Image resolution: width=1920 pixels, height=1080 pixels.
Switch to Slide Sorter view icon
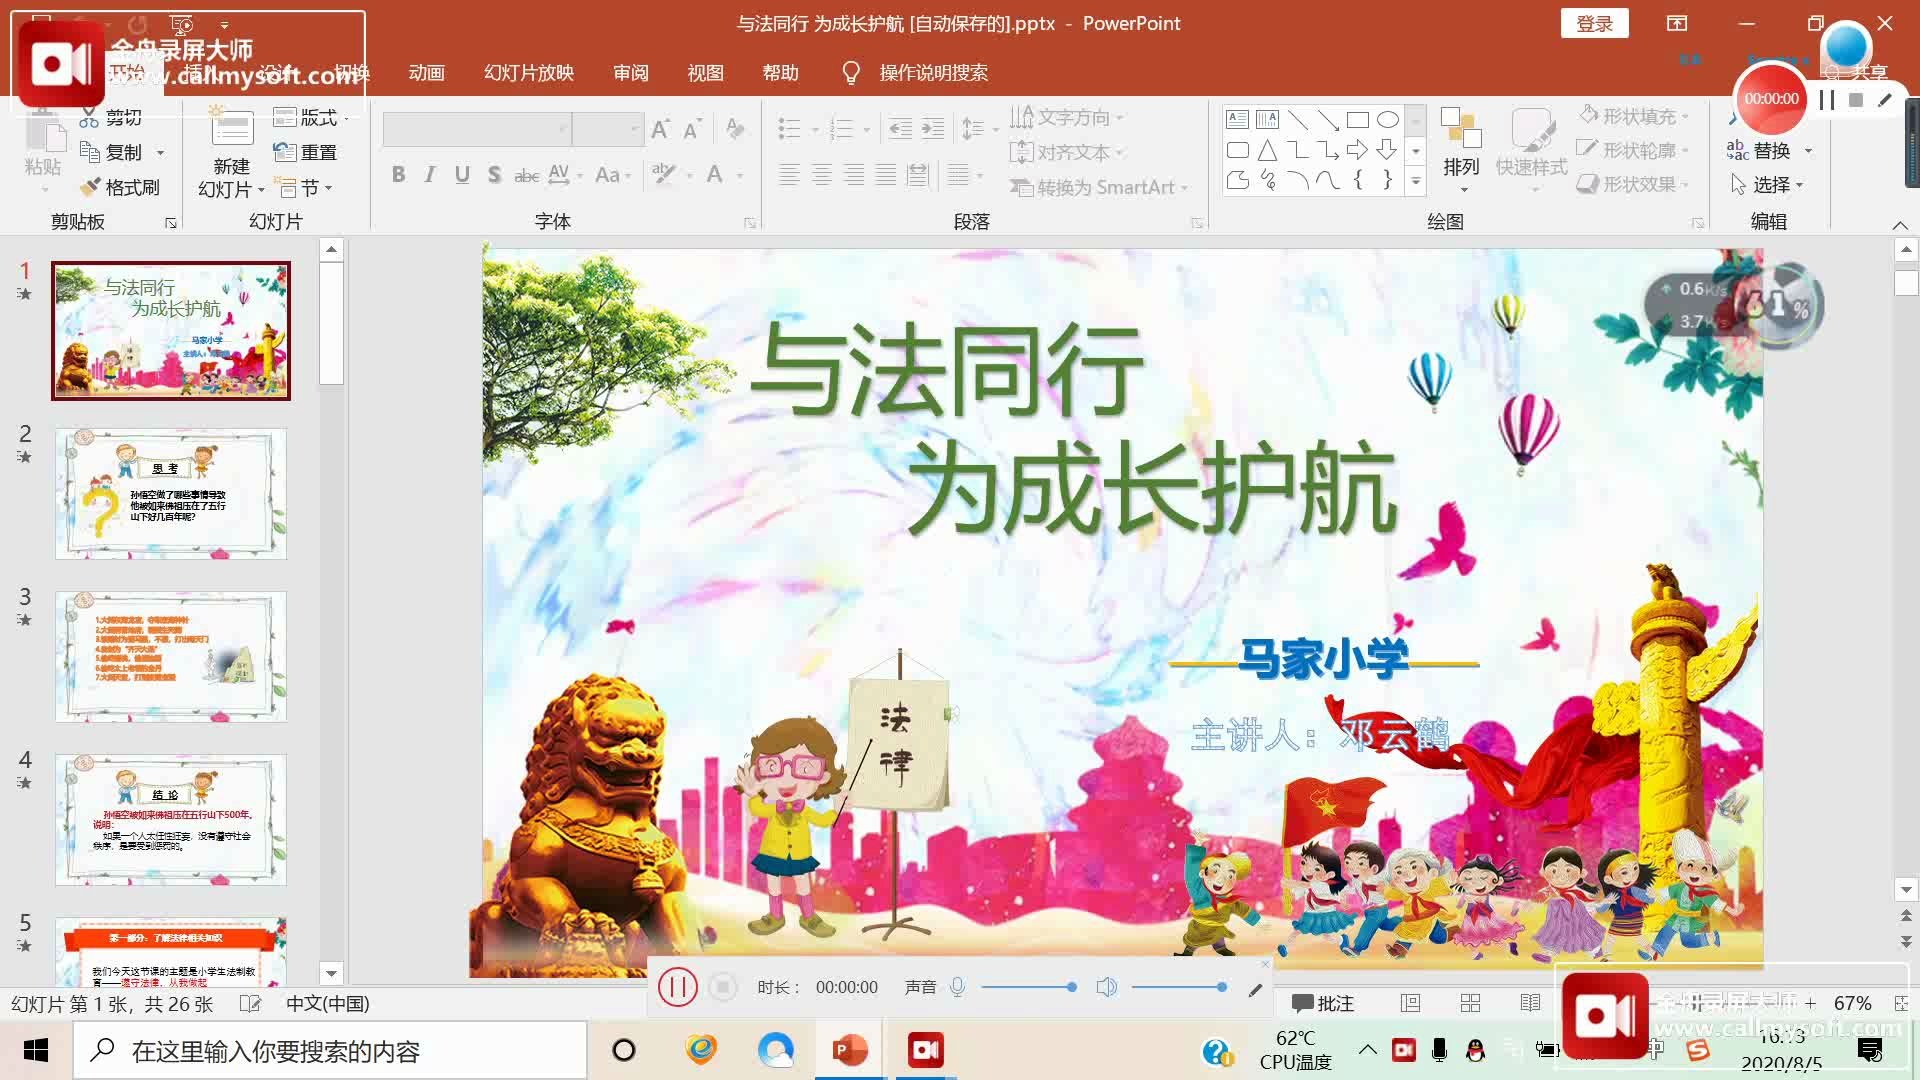coord(1470,1003)
